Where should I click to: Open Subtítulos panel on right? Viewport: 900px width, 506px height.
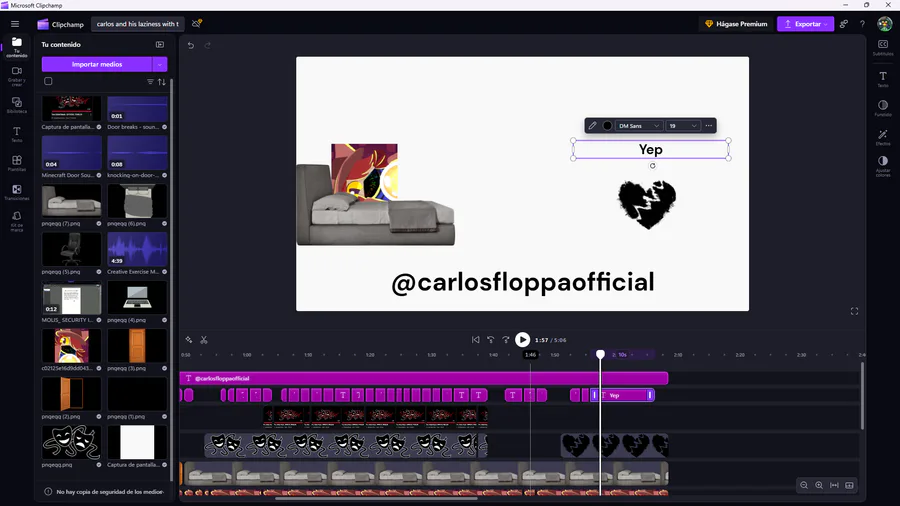point(883,48)
